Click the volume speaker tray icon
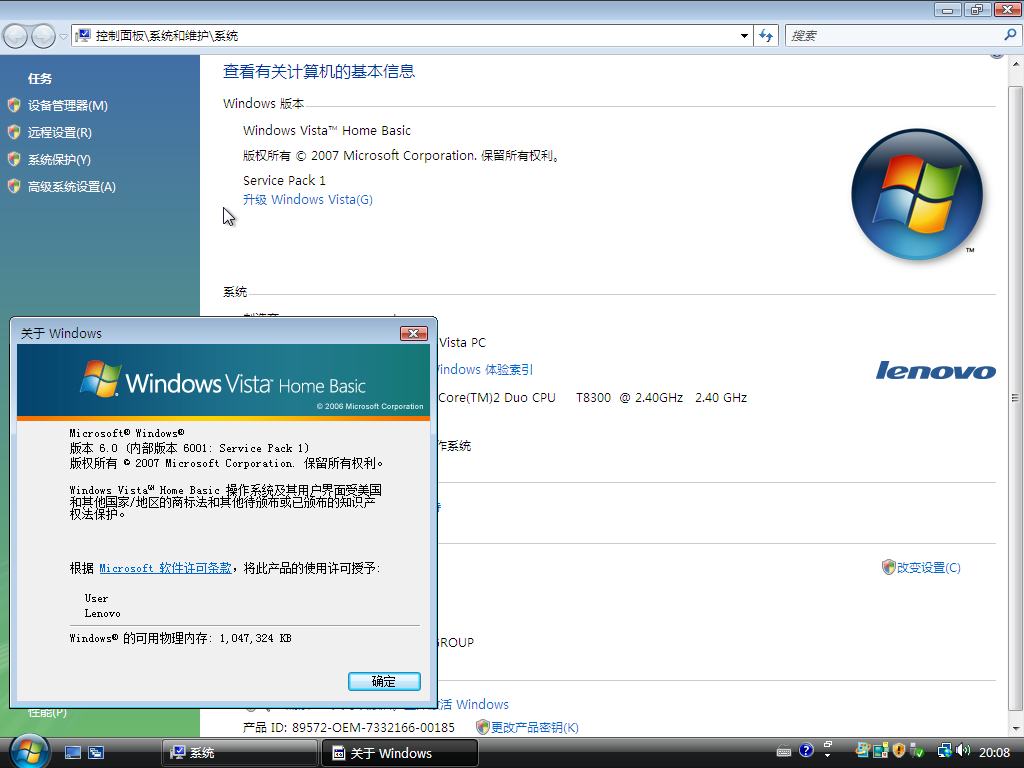The width and height of the screenshot is (1024, 768). [x=963, y=751]
